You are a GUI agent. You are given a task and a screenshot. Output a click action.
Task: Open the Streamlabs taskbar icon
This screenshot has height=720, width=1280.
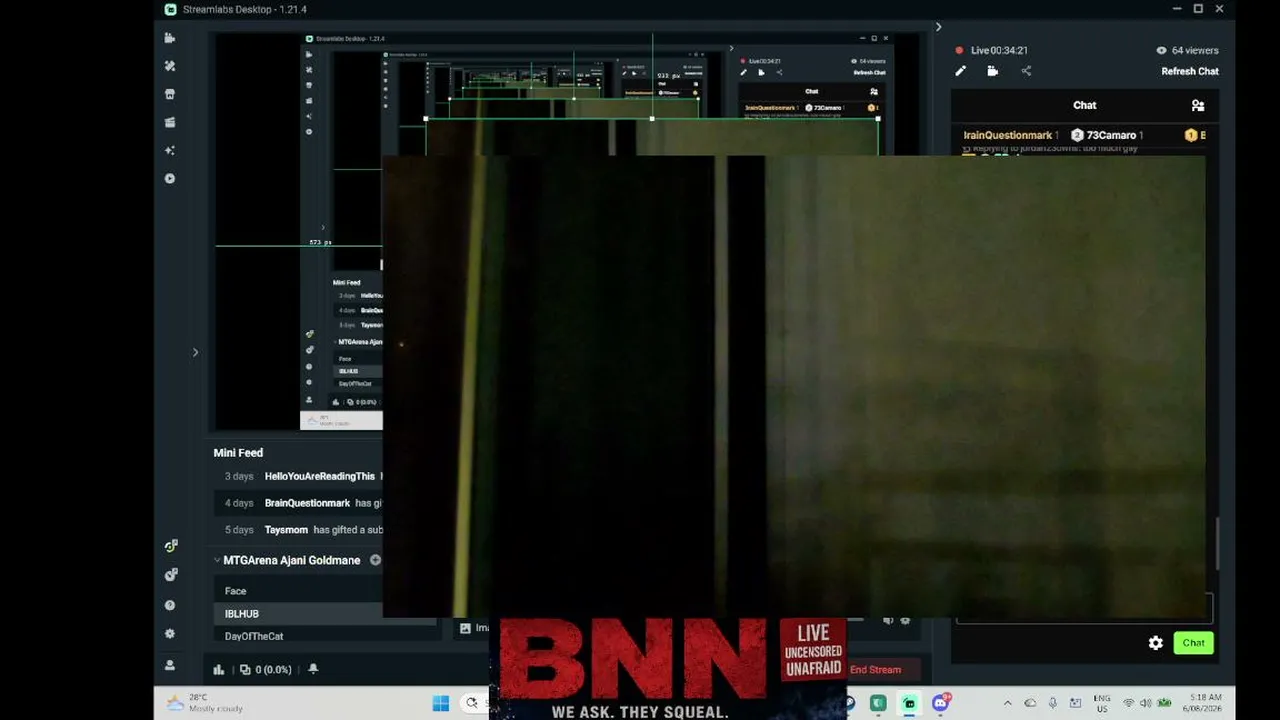909,703
